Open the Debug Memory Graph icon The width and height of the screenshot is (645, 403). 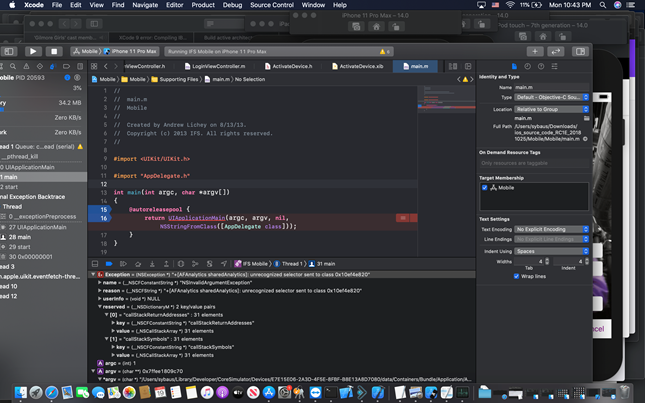195,264
